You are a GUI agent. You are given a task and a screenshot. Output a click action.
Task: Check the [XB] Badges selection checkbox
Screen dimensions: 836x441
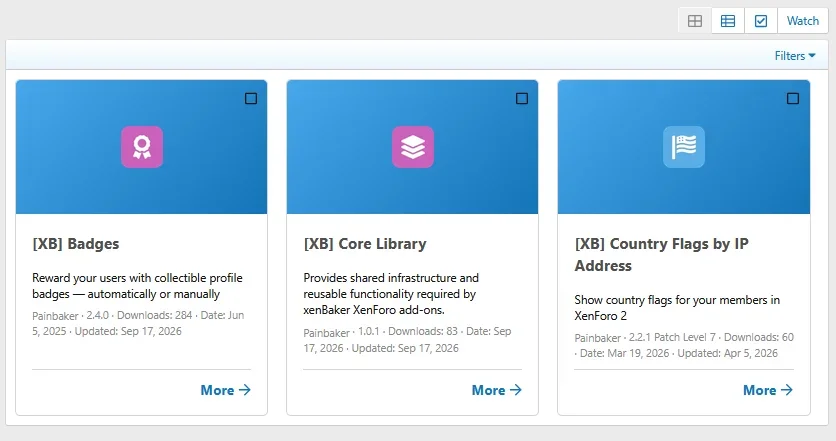coord(251,99)
